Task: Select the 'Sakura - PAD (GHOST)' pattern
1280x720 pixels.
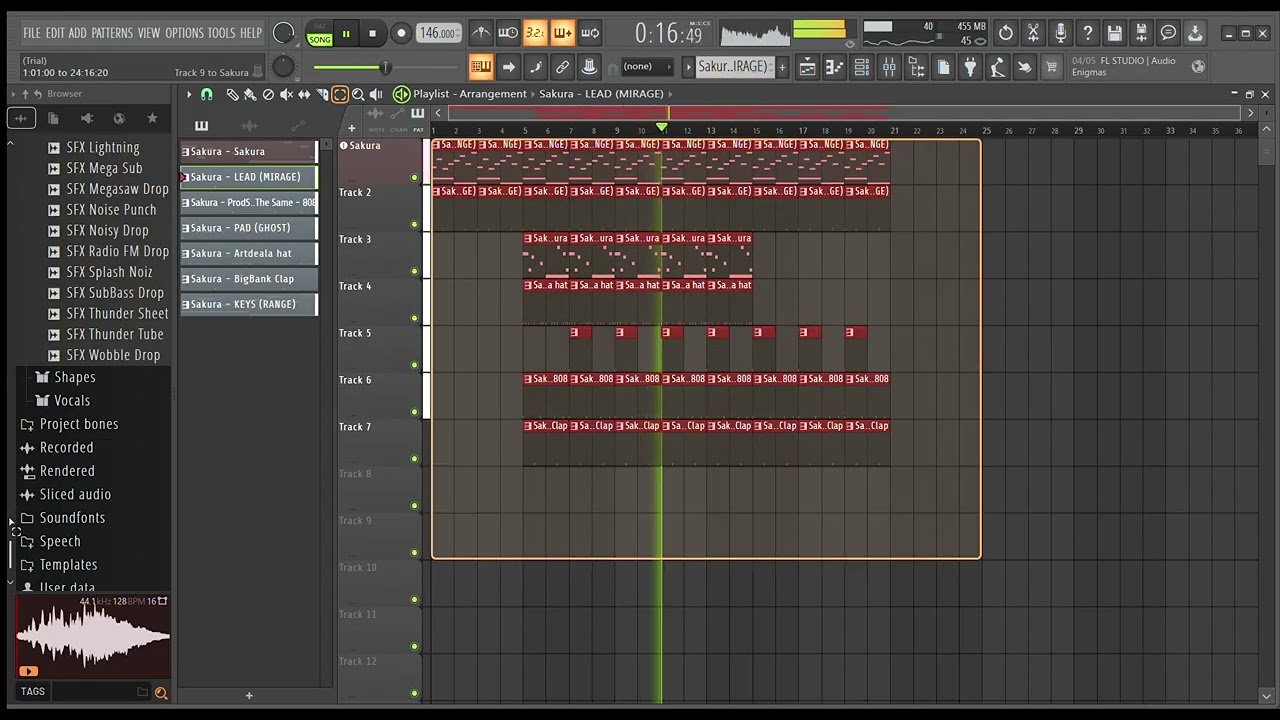Action: tap(249, 228)
